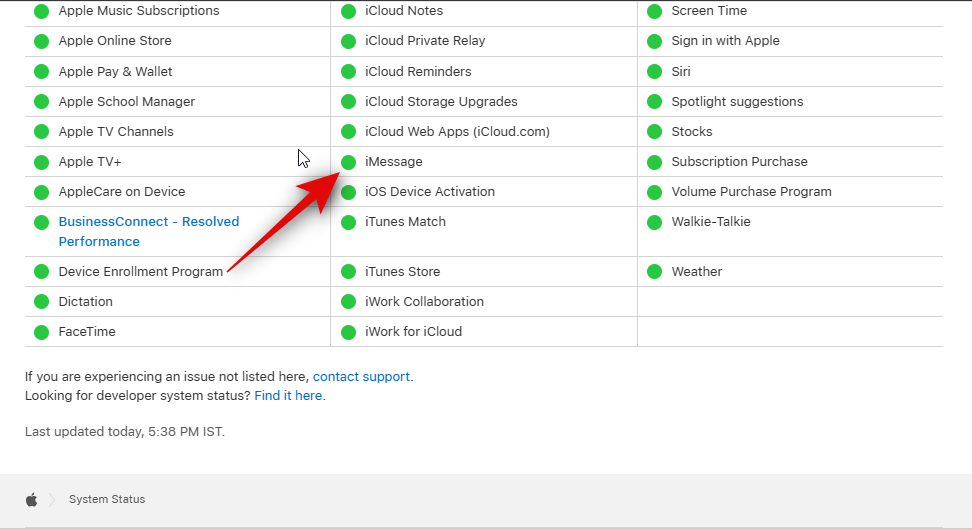
Task: Follow the 'Find it here' developer status link
Action: pyautogui.click(x=288, y=396)
